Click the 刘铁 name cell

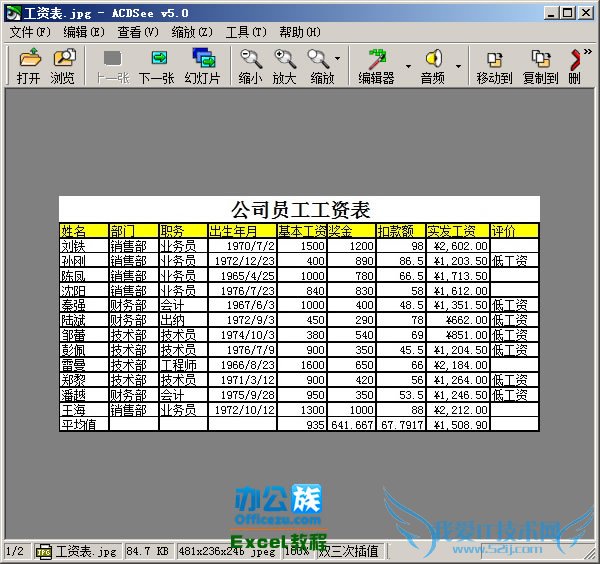84,246
